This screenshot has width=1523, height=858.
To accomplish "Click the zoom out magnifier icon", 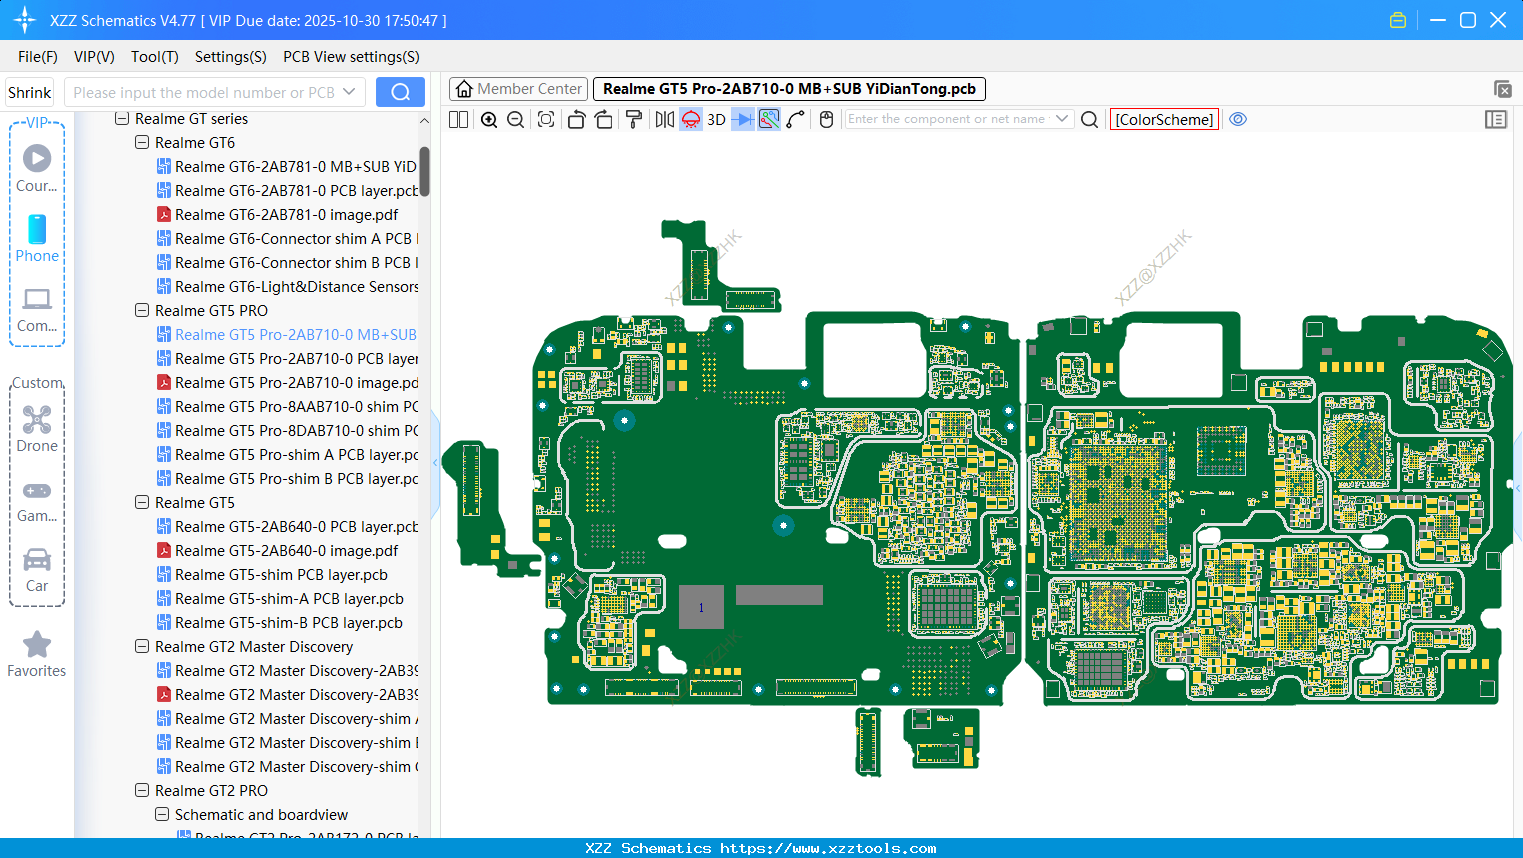I will click(x=516, y=120).
